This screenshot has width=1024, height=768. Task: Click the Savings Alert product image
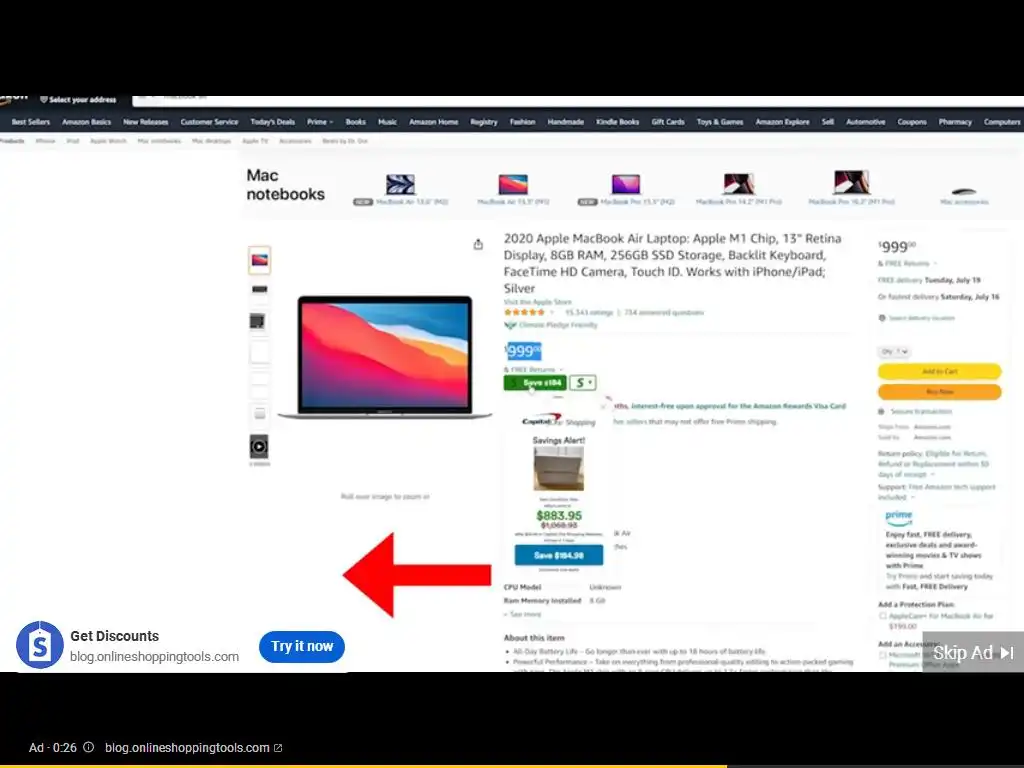pos(558,469)
